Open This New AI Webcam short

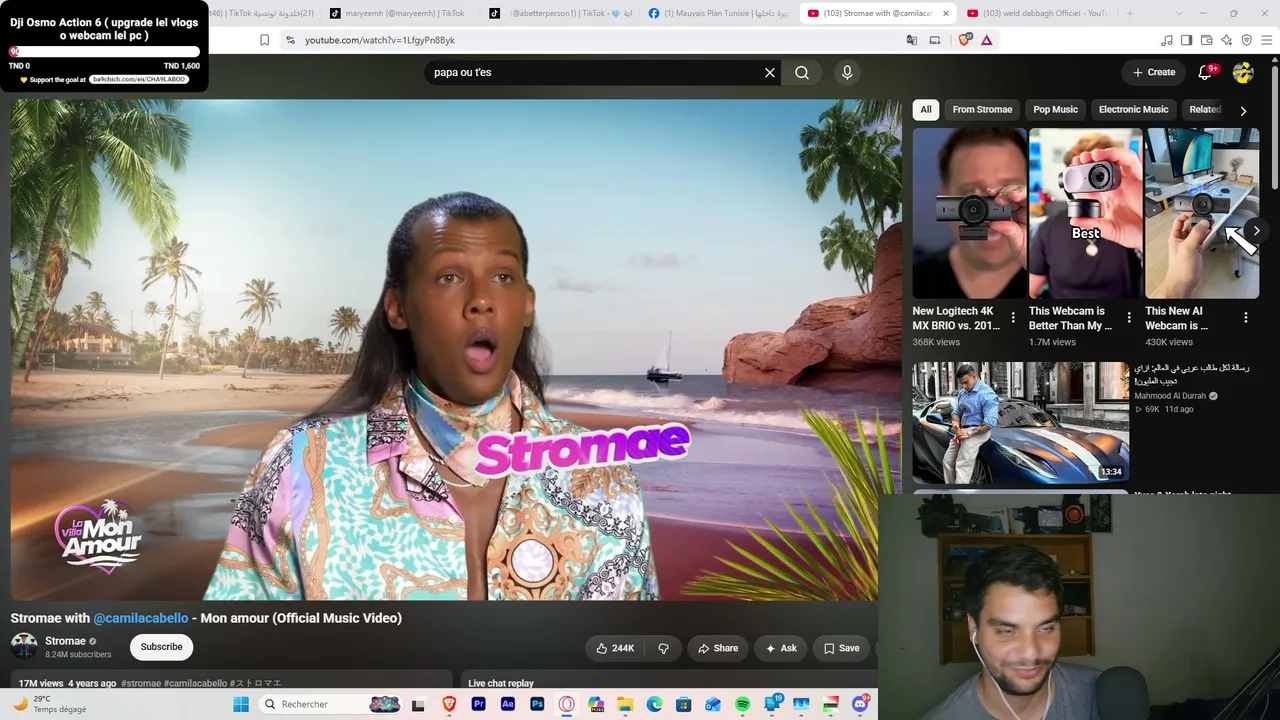coord(1202,213)
